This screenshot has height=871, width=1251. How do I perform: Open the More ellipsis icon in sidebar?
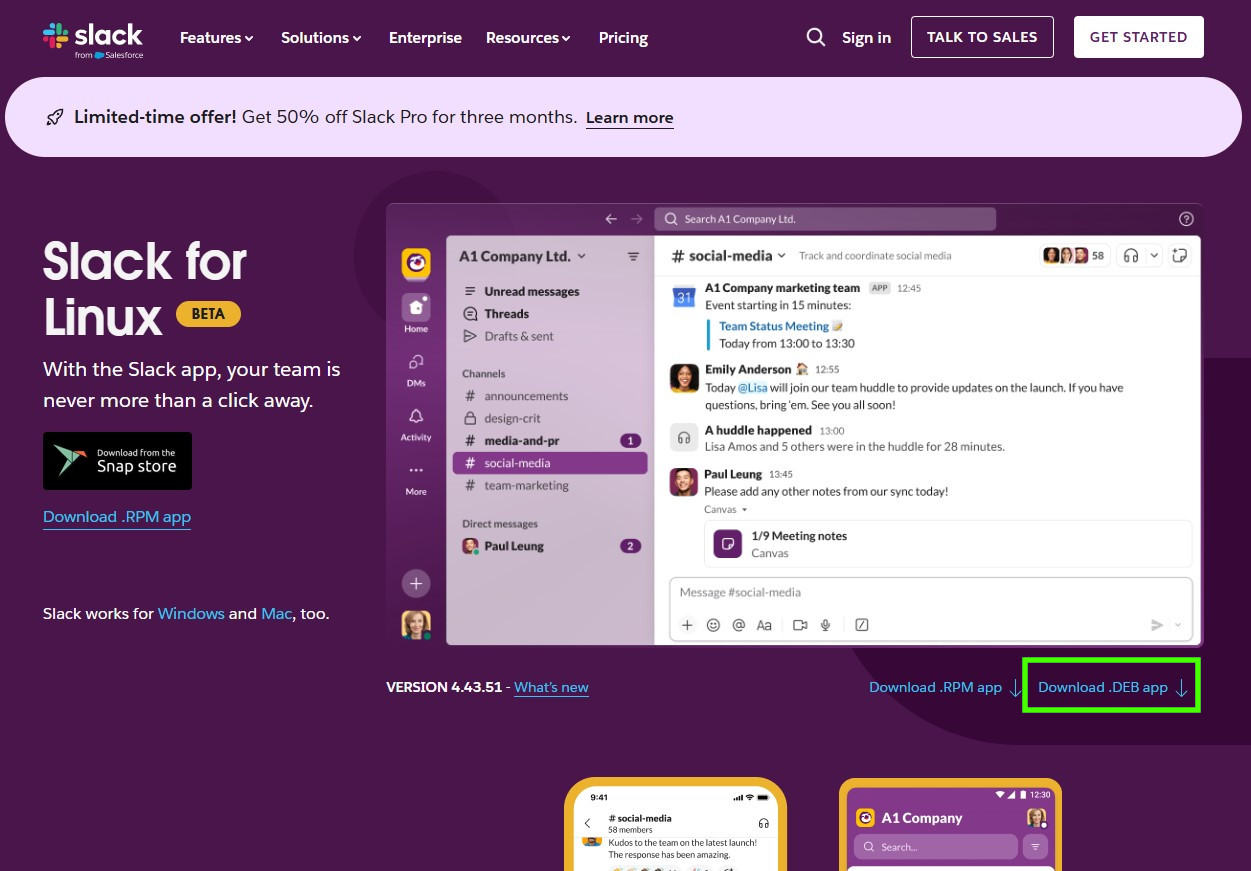click(416, 470)
